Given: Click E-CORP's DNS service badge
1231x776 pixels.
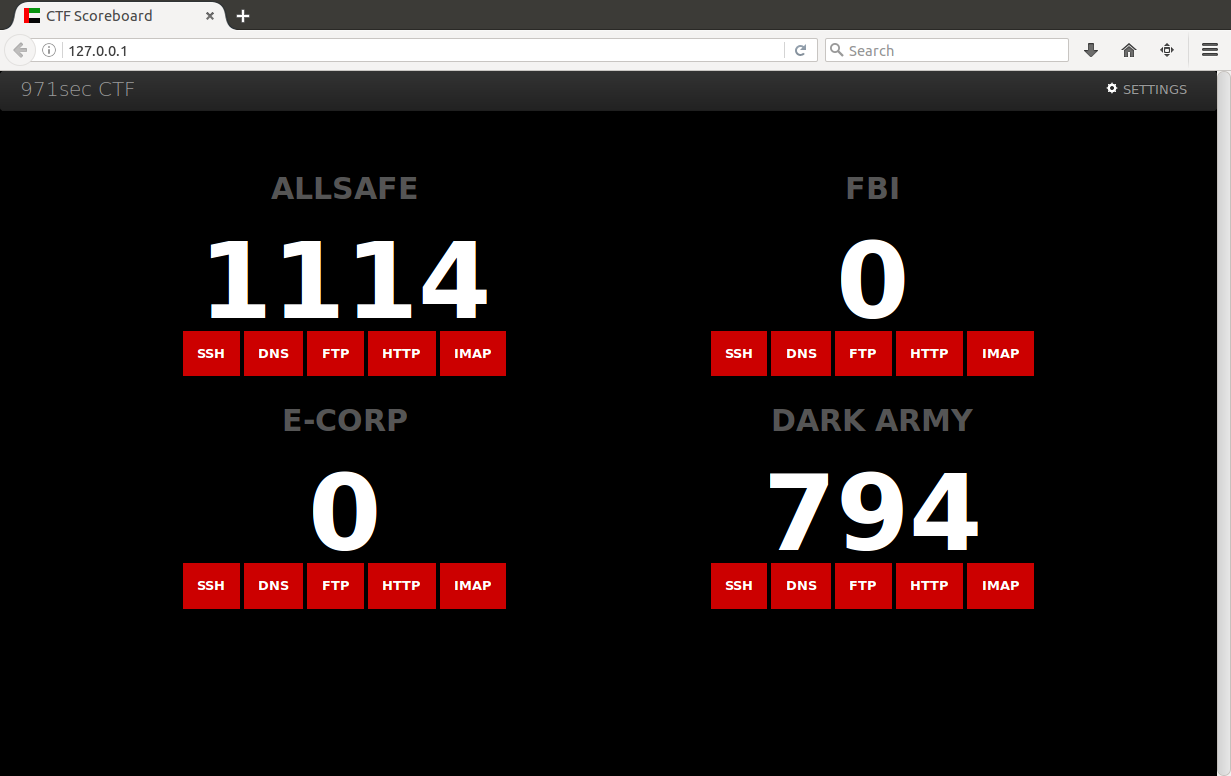Looking at the screenshot, I should pyautogui.click(x=273, y=586).
